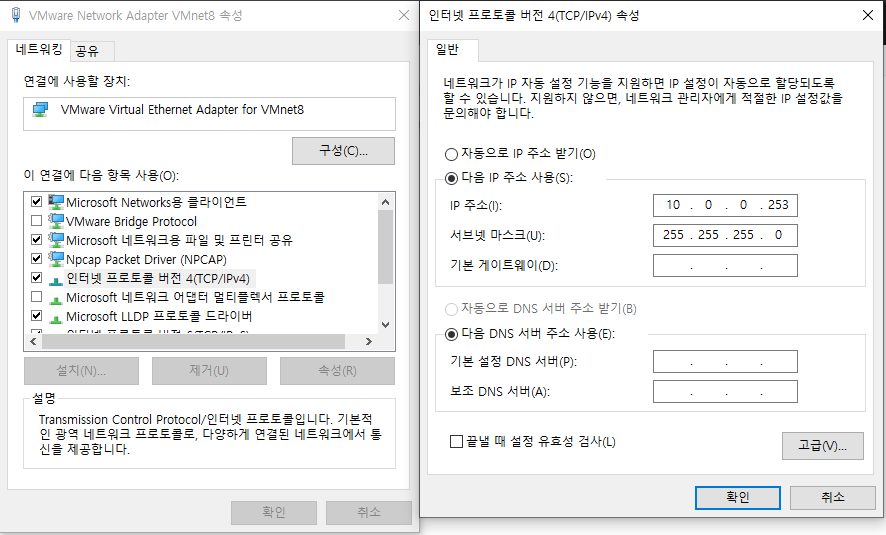The image size is (886, 535).
Task: Enable the VMware Bridge Protocol checkbox
Action: [x=37, y=220]
